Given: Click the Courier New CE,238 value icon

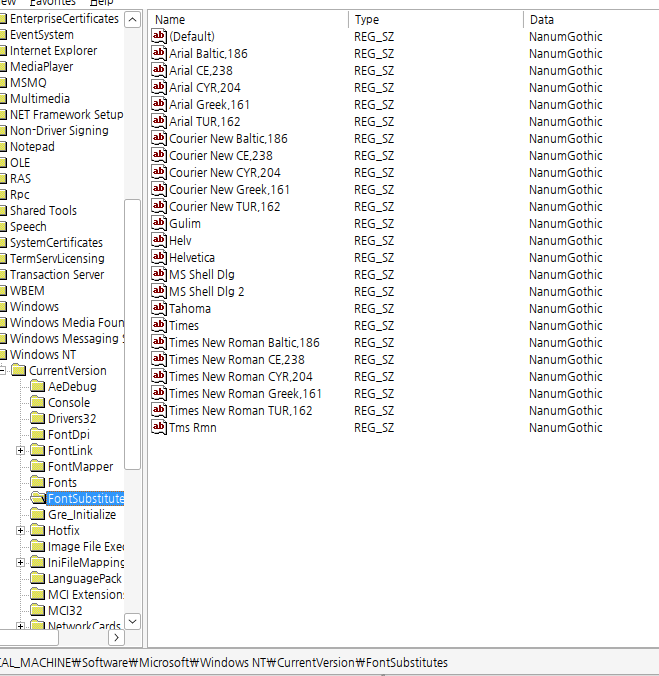Looking at the screenshot, I should pyautogui.click(x=159, y=155).
